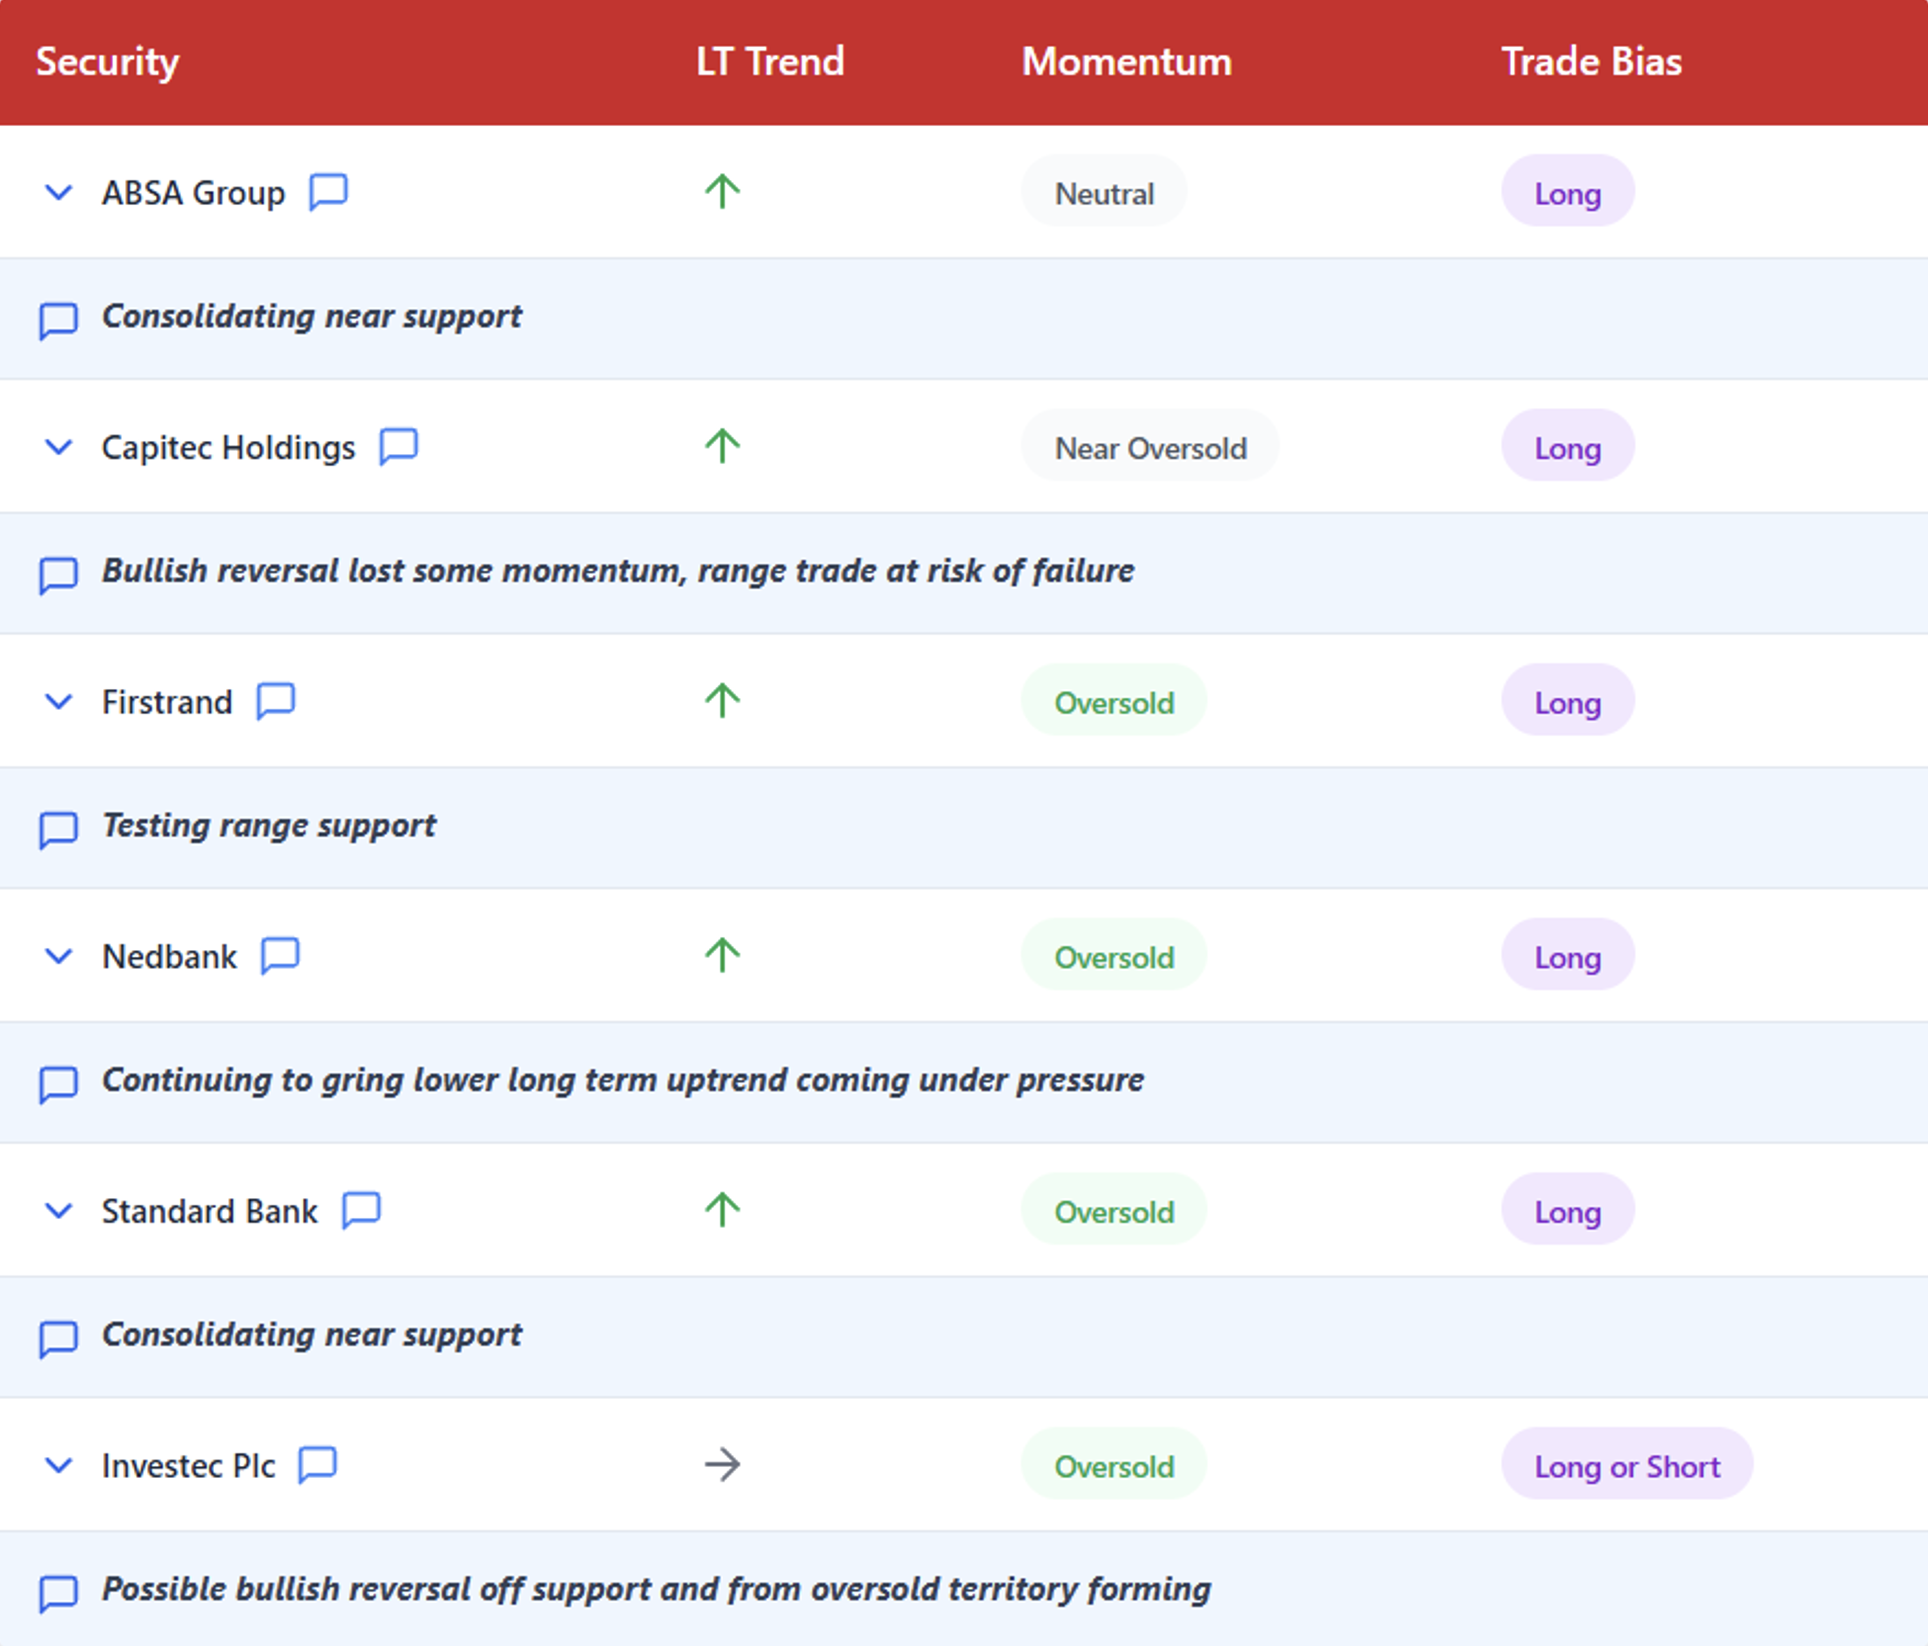Collapse the ABSA Group row chevron

coord(59,192)
